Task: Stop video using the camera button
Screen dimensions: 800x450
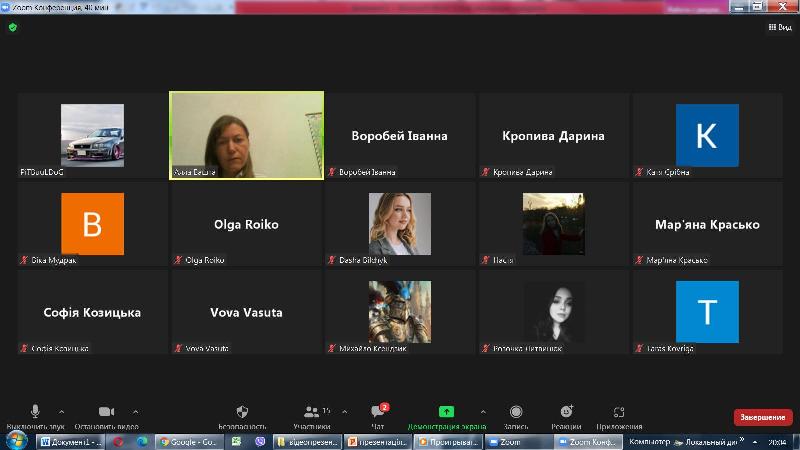Action: (106, 416)
